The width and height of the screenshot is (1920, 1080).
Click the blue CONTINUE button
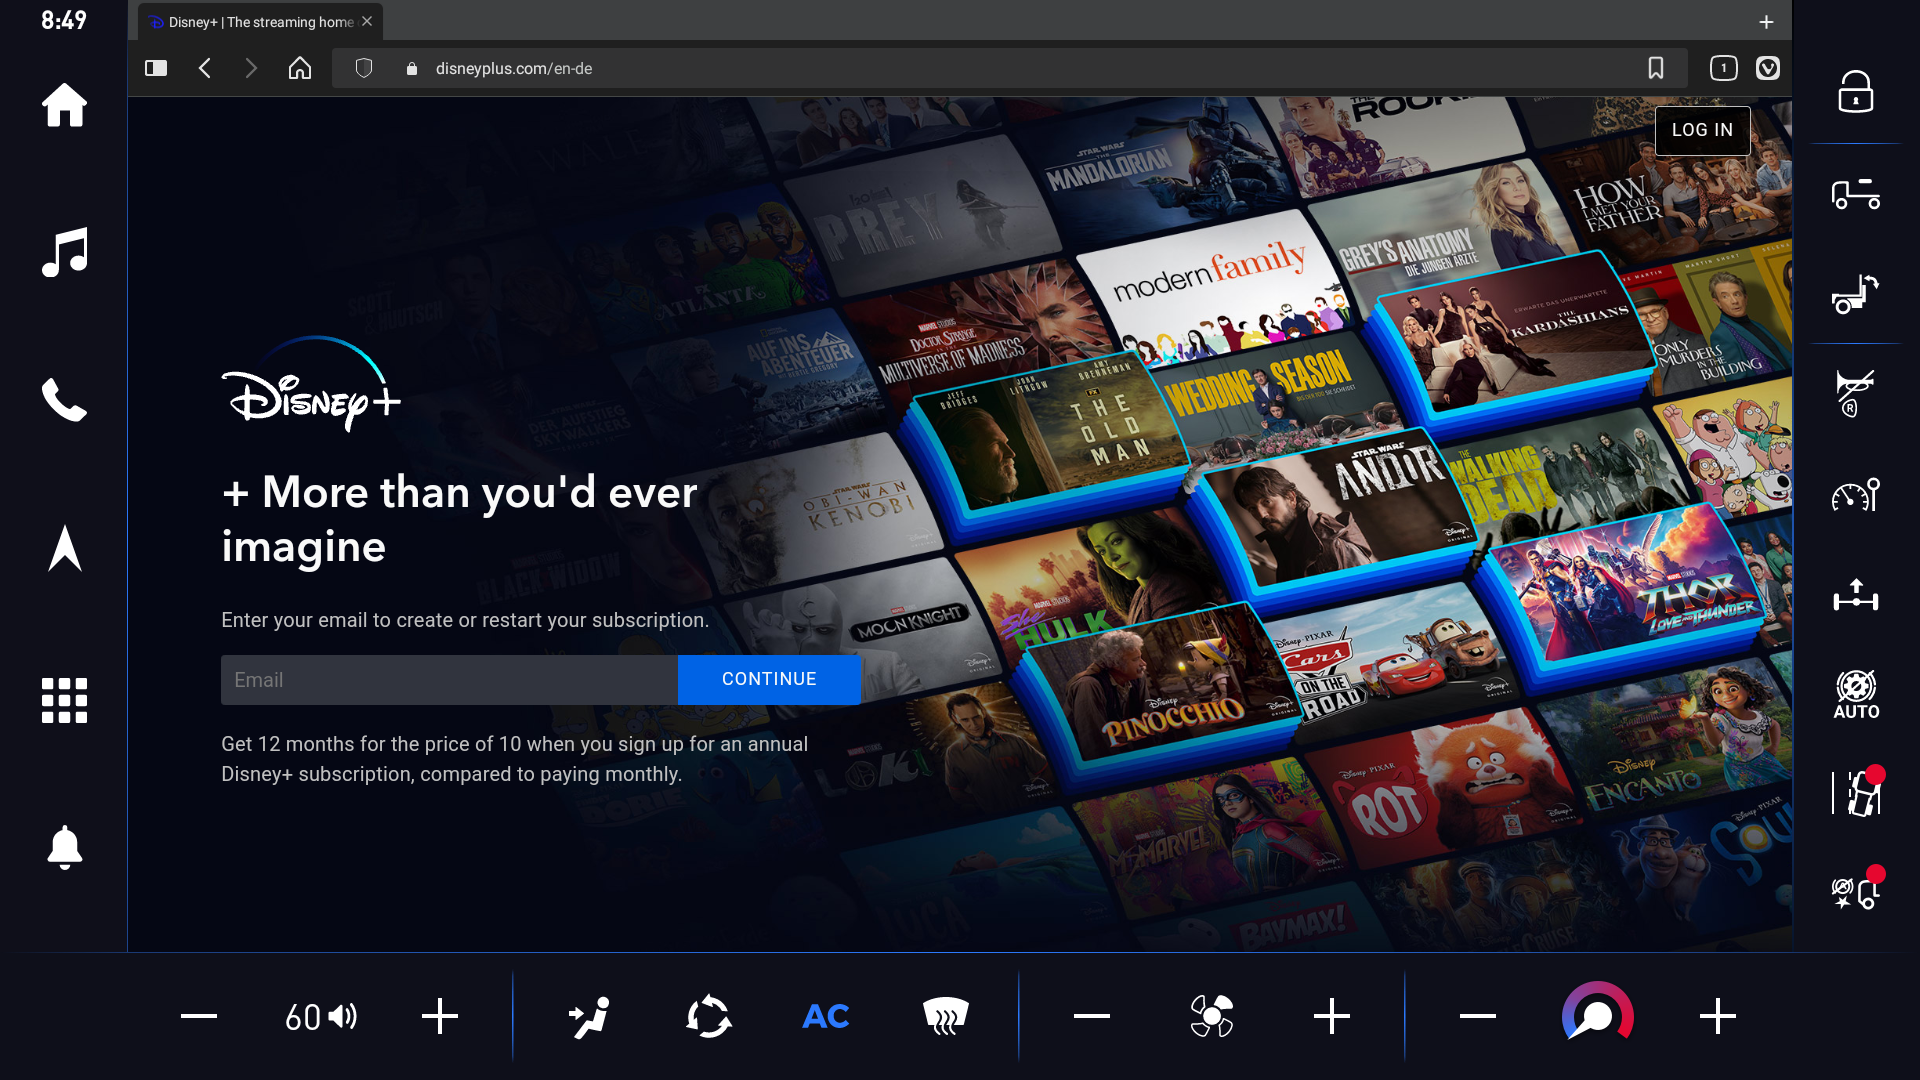tap(769, 680)
